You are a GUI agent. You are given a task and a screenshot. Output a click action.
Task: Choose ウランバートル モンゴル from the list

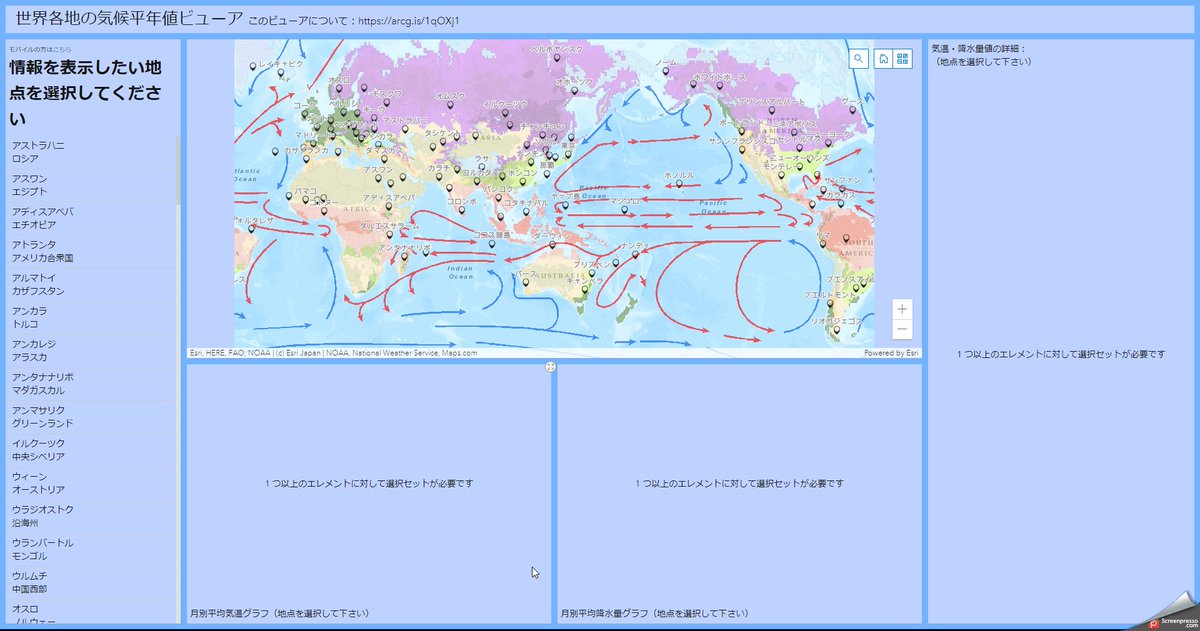coord(91,549)
